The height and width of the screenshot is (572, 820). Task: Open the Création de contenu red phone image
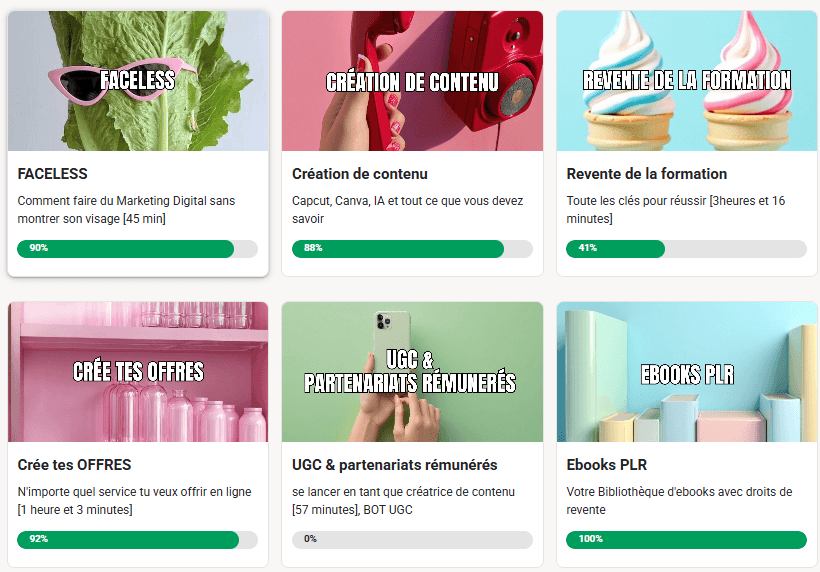tap(412, 81)
